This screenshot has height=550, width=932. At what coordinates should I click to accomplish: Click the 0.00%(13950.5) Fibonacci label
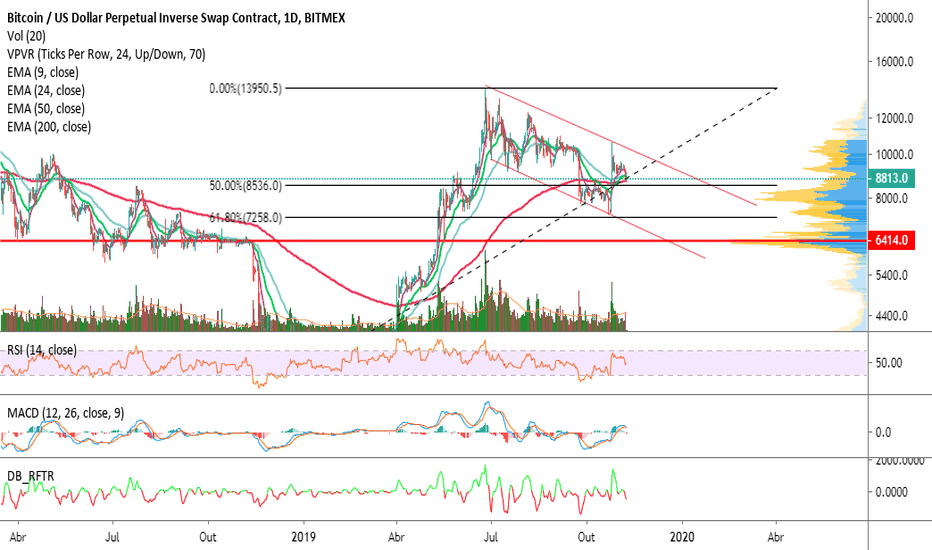(x=245, y=89)
